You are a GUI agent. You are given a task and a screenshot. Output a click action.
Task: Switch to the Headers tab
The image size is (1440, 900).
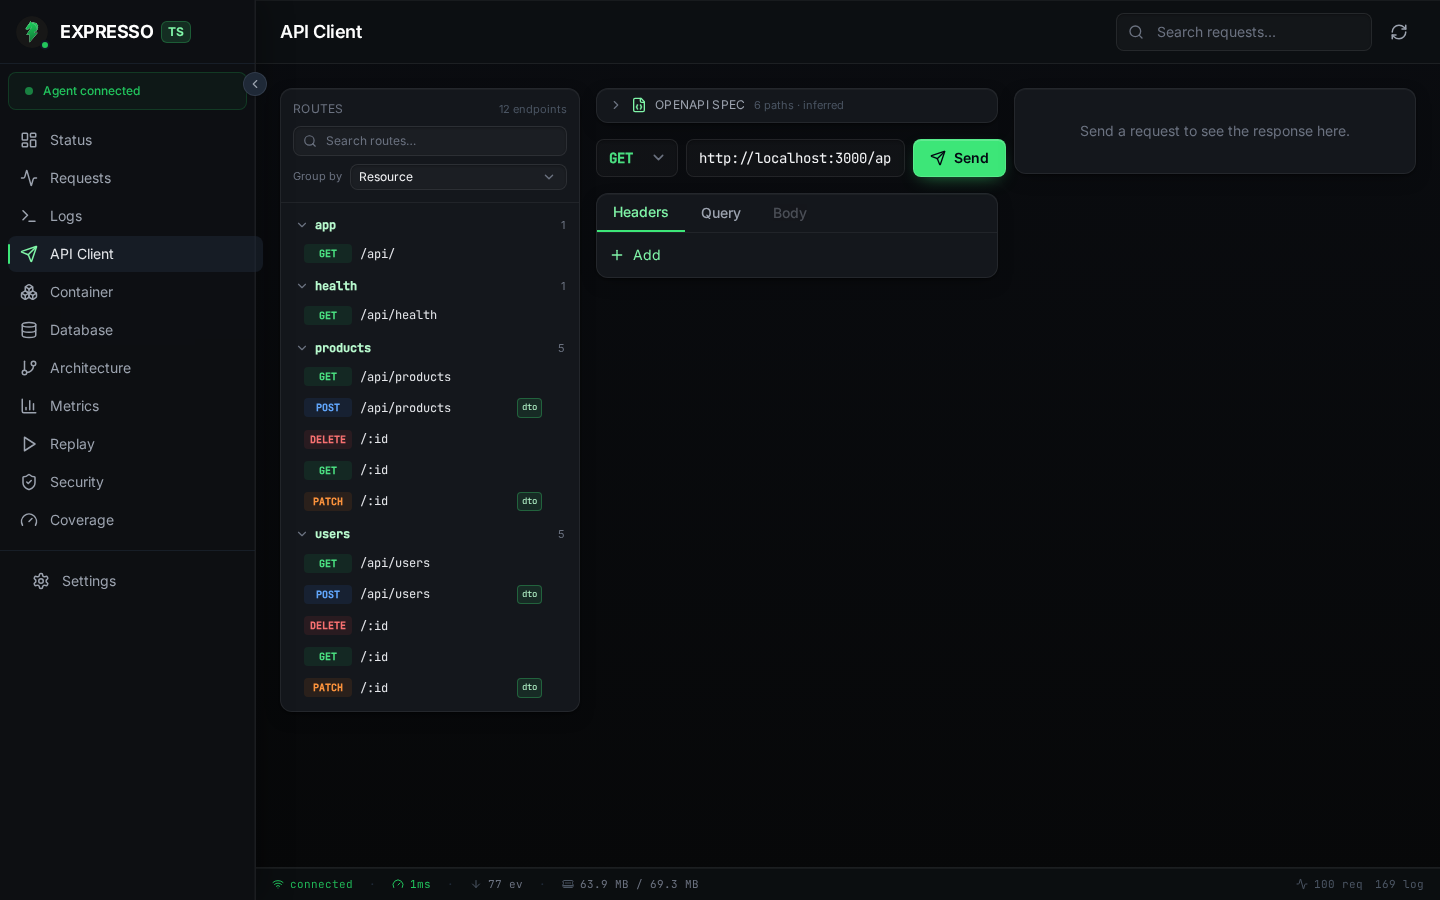[641, 213]
